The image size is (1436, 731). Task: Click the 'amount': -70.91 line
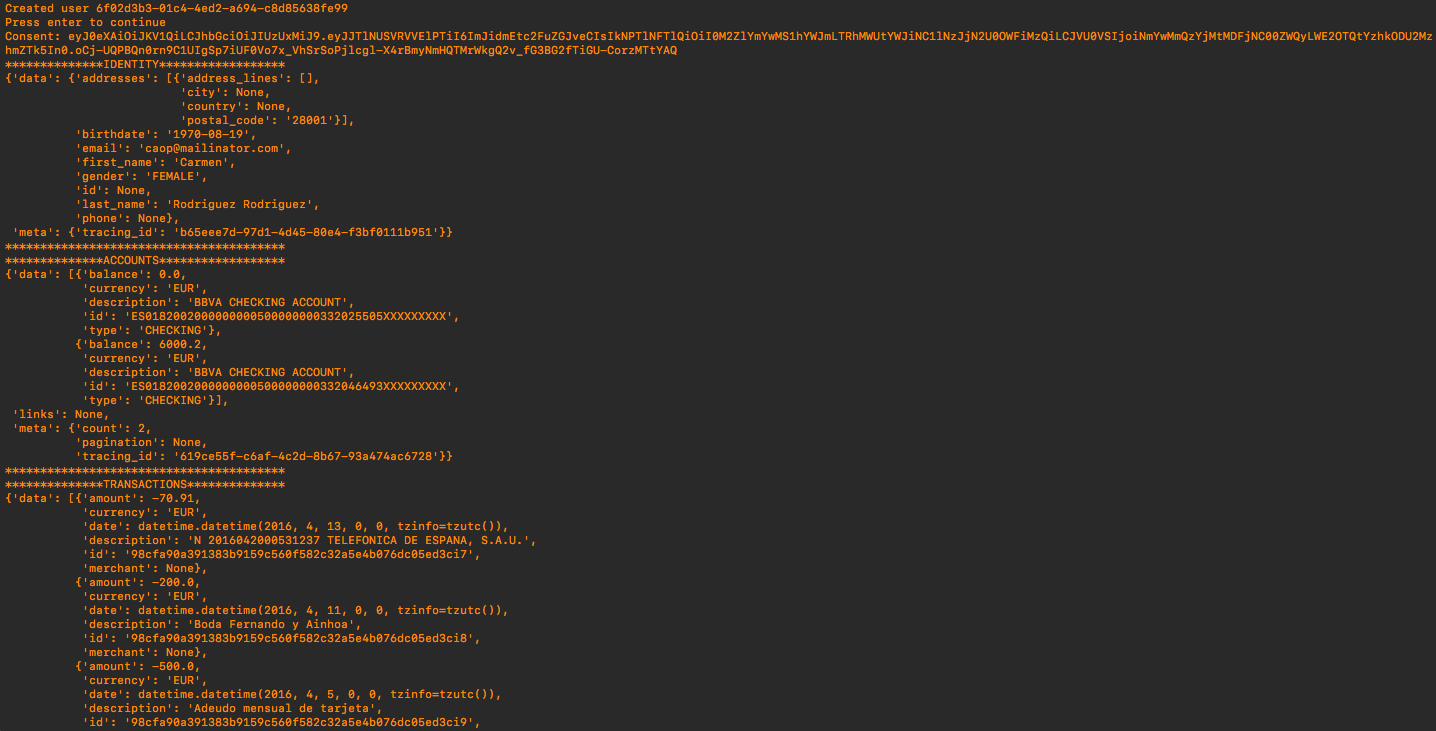[x=142, y=498]
